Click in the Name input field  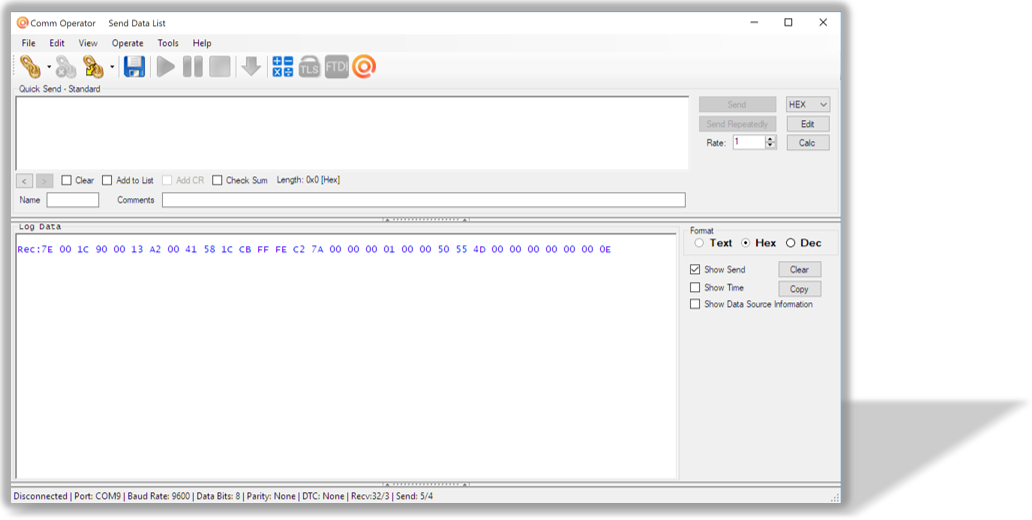click(72, 200)
